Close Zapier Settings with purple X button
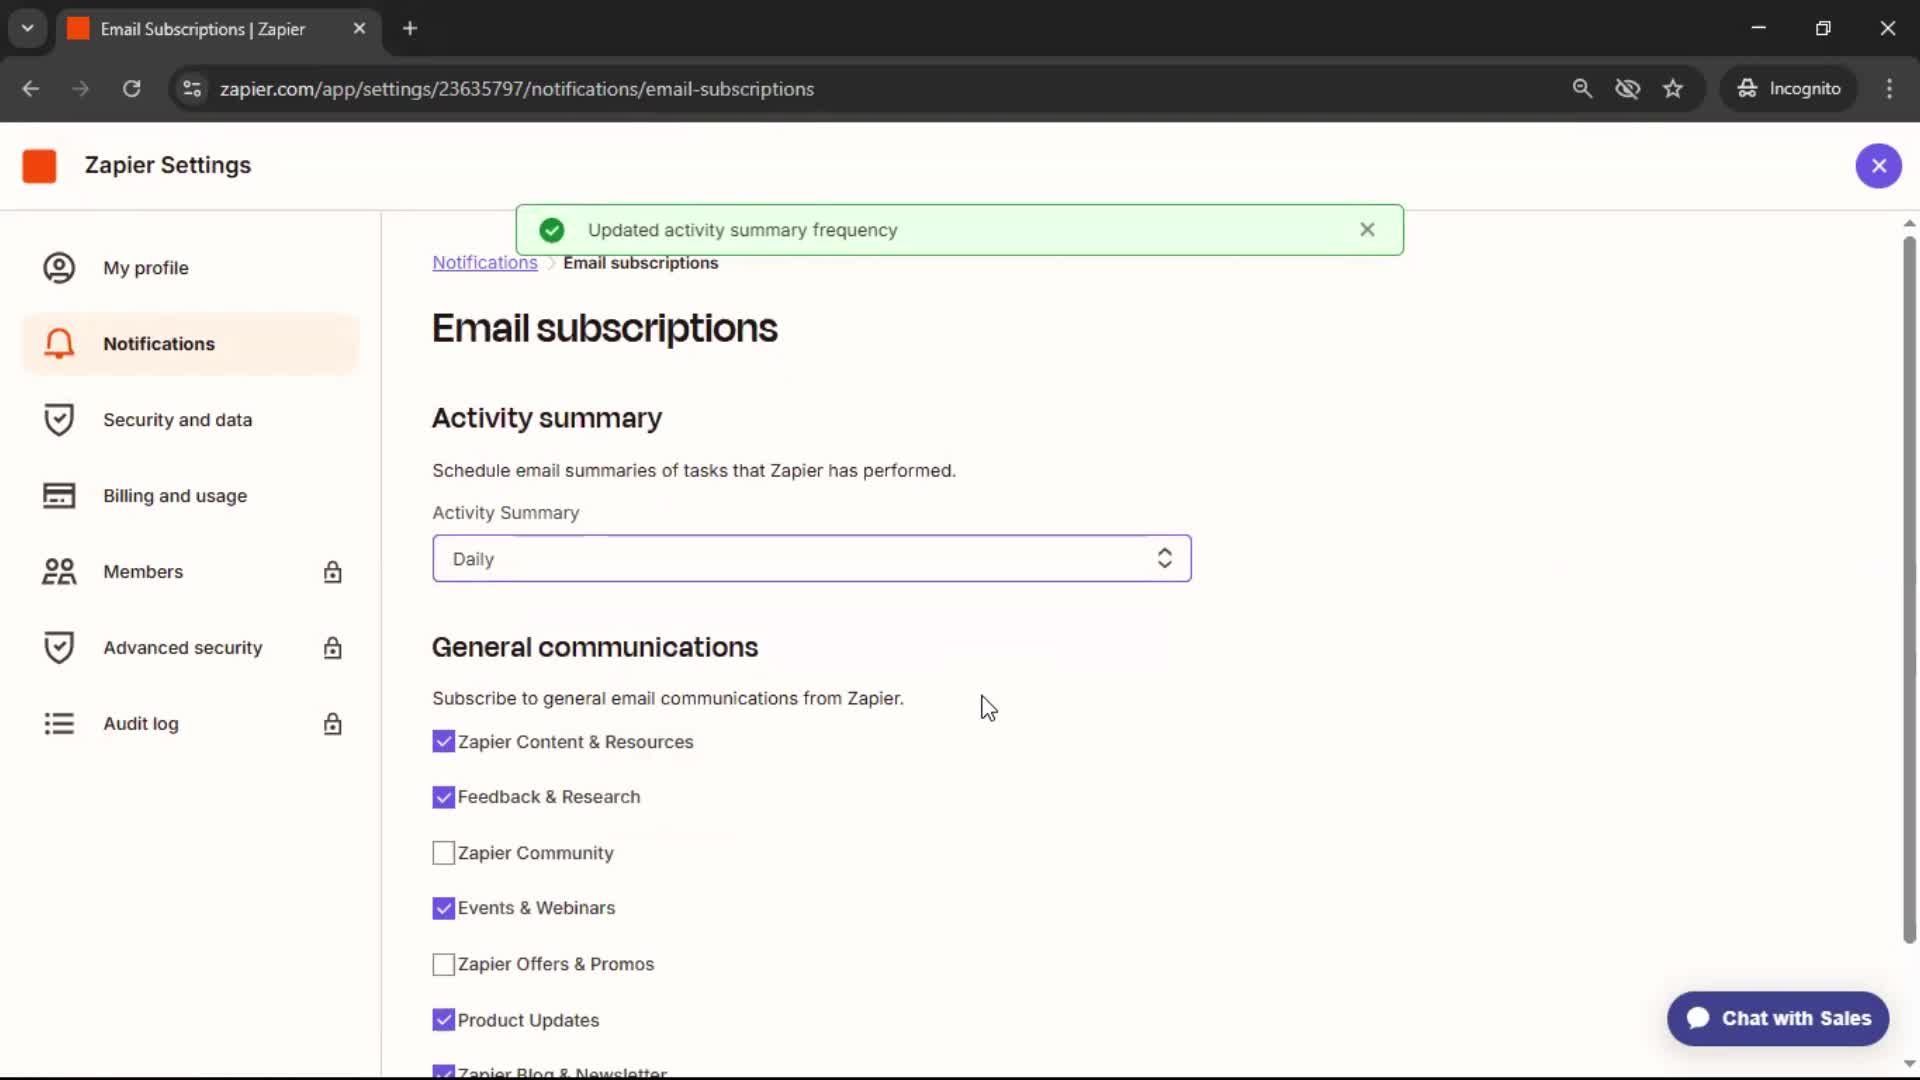The height and width of the screenshot is (1080, 1920). (x=1878, y=166)
